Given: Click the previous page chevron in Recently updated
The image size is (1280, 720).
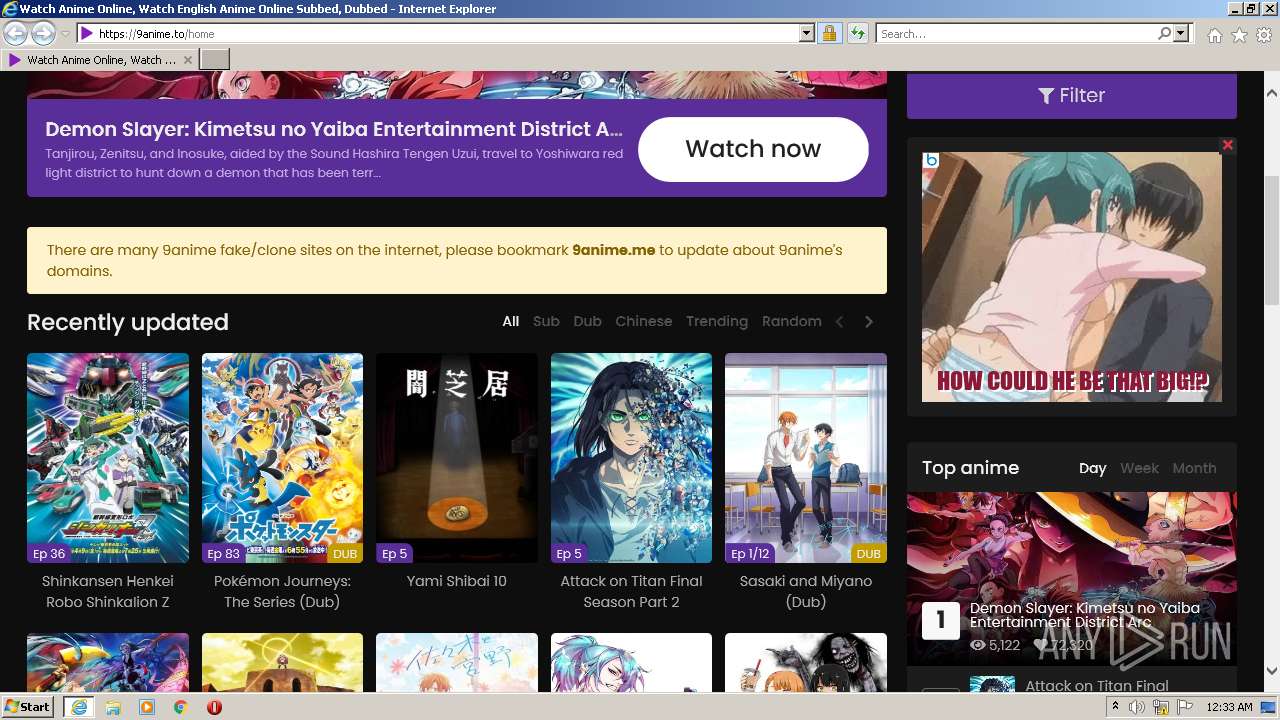Looking at the screenshot, I should (840, 322).
